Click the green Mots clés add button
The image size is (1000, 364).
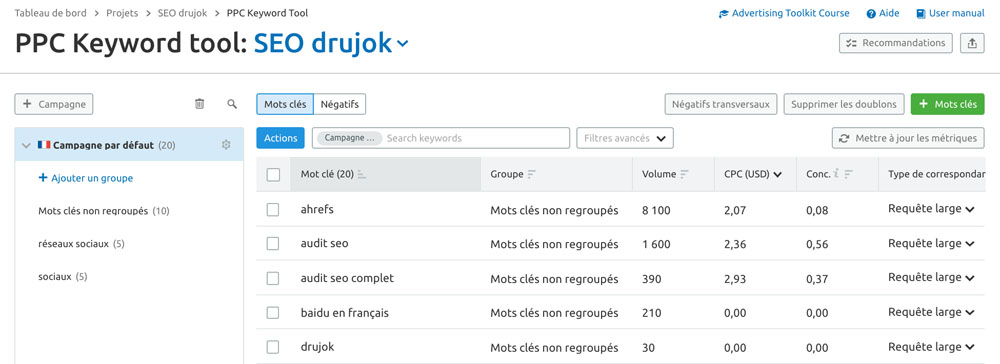(x=948, y=104)
